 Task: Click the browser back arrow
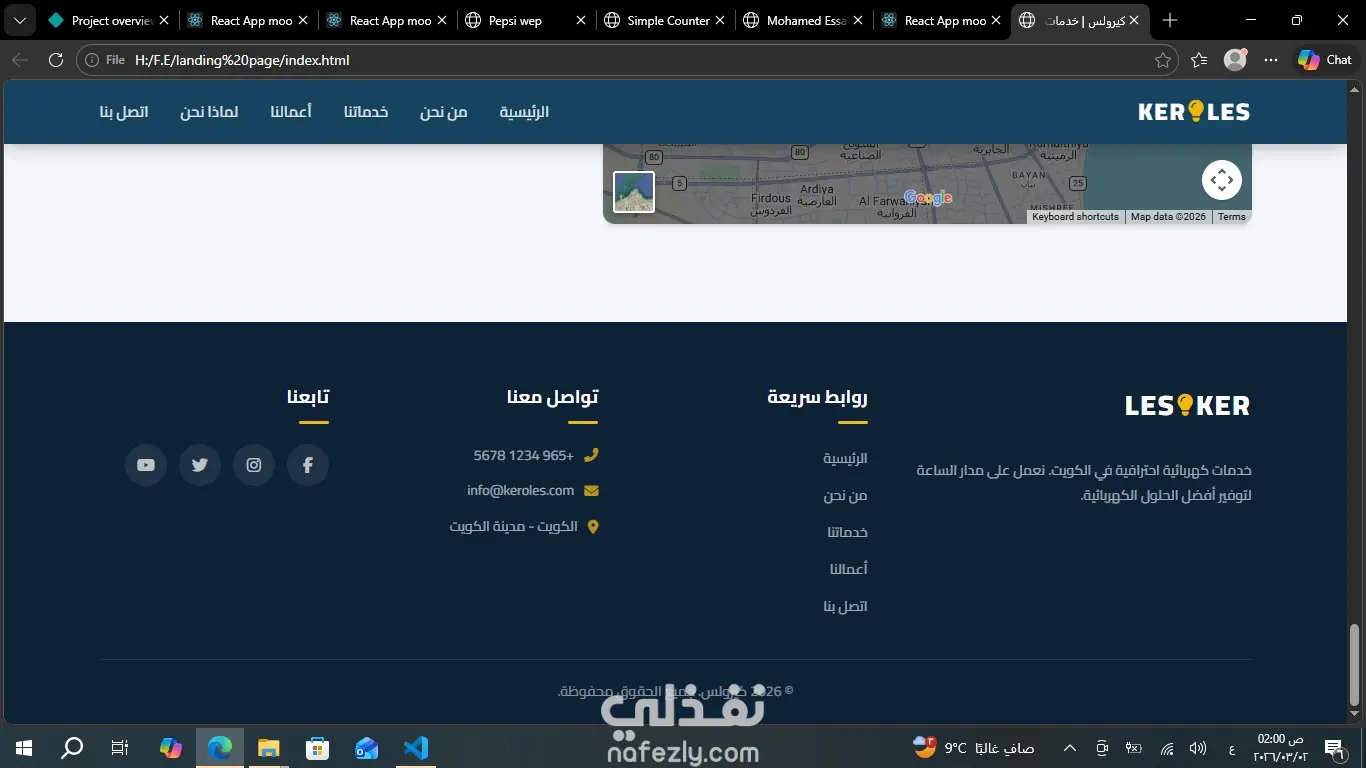[20, 60]
